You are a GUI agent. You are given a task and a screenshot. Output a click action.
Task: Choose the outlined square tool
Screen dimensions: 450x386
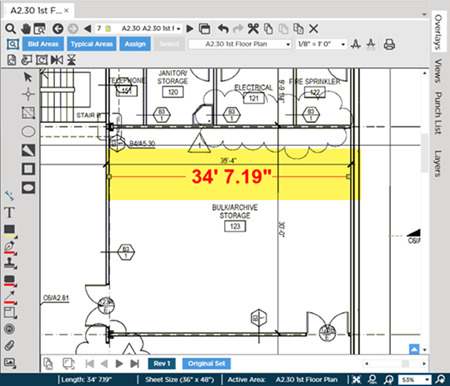coord(28,169)
